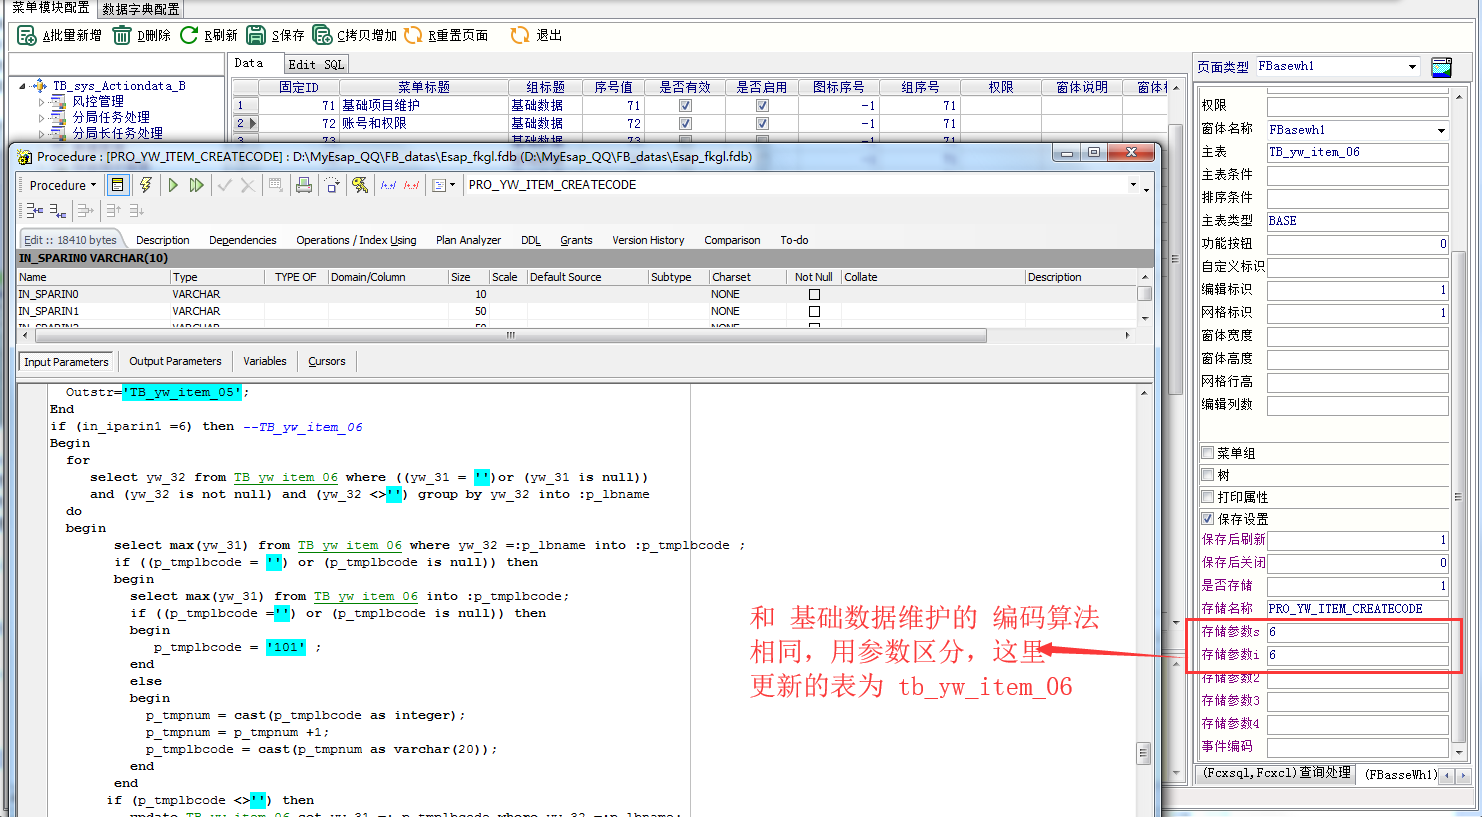Screen dimensions: 1482x817
Task: Toggle 是否启用 checkbox for row 账号和权限
Action: [762, 123]
